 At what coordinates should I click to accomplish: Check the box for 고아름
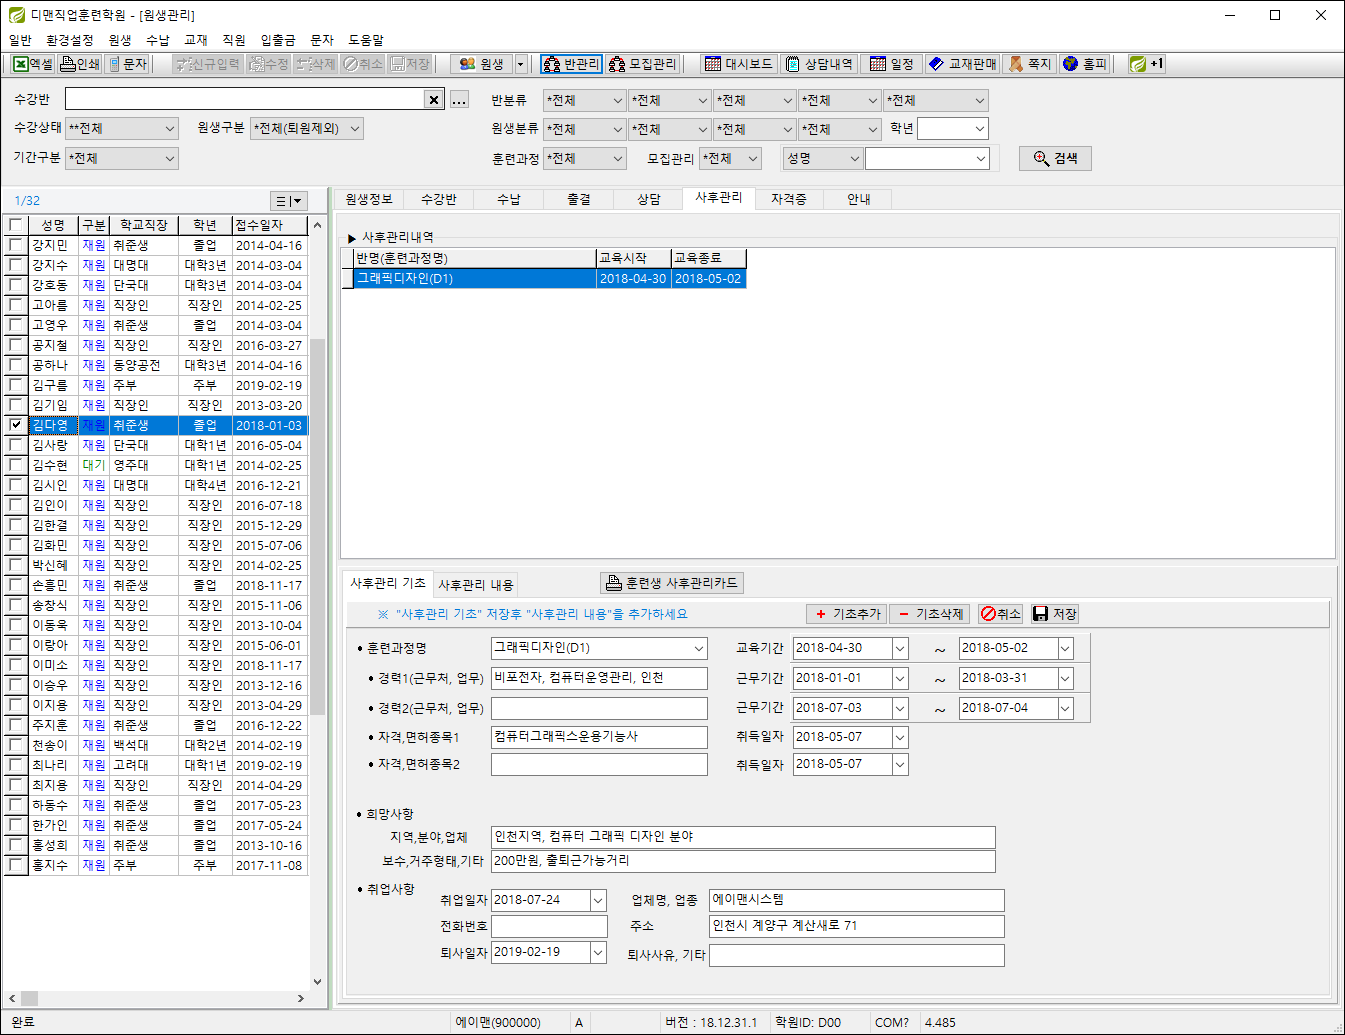(15, 305)
